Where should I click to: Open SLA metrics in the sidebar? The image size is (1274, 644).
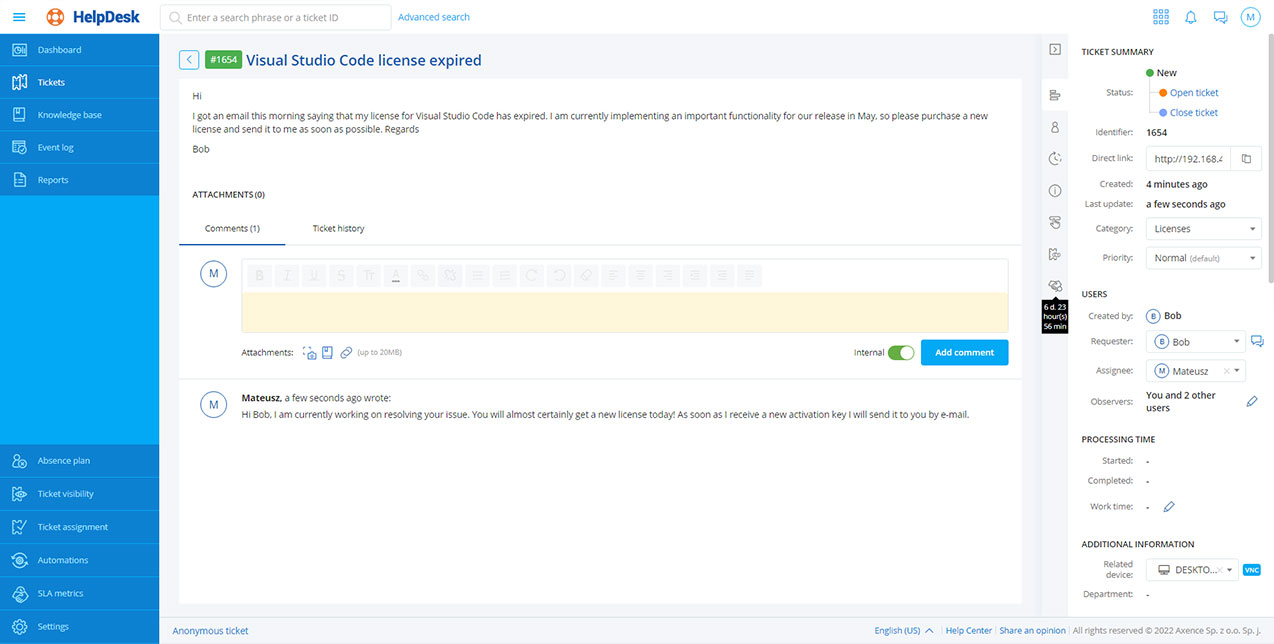point(80,593)
